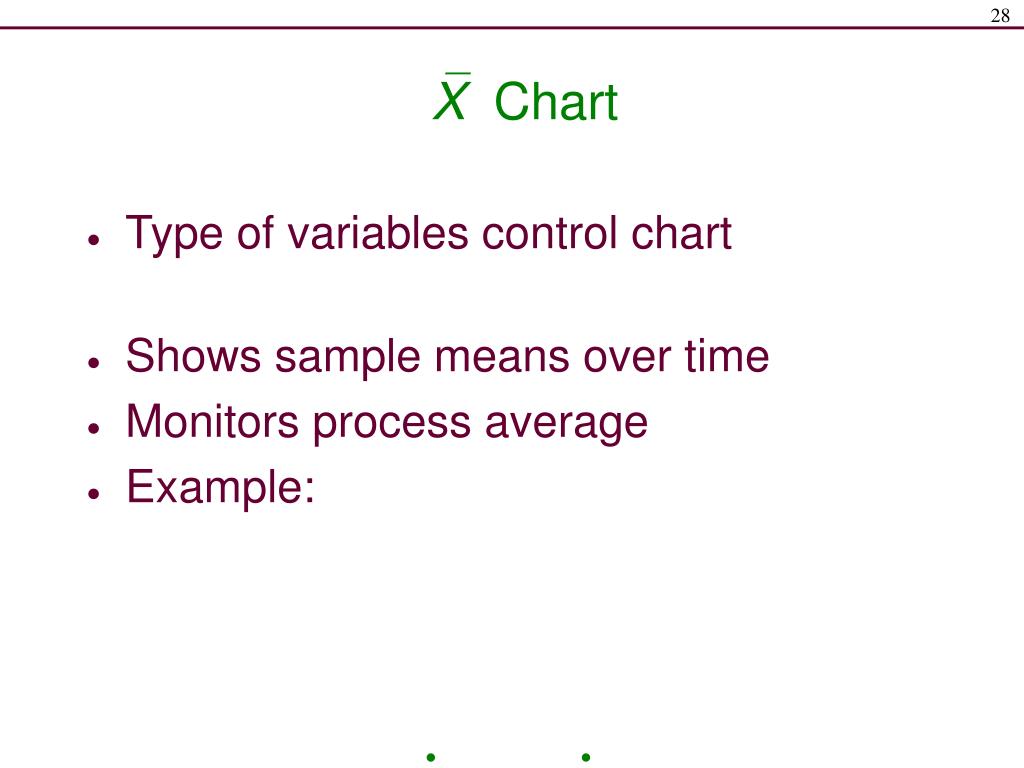This screenshot has width=1024, height=768.
Task: Click the bullet dot before Example:
Action: [94, 494]
